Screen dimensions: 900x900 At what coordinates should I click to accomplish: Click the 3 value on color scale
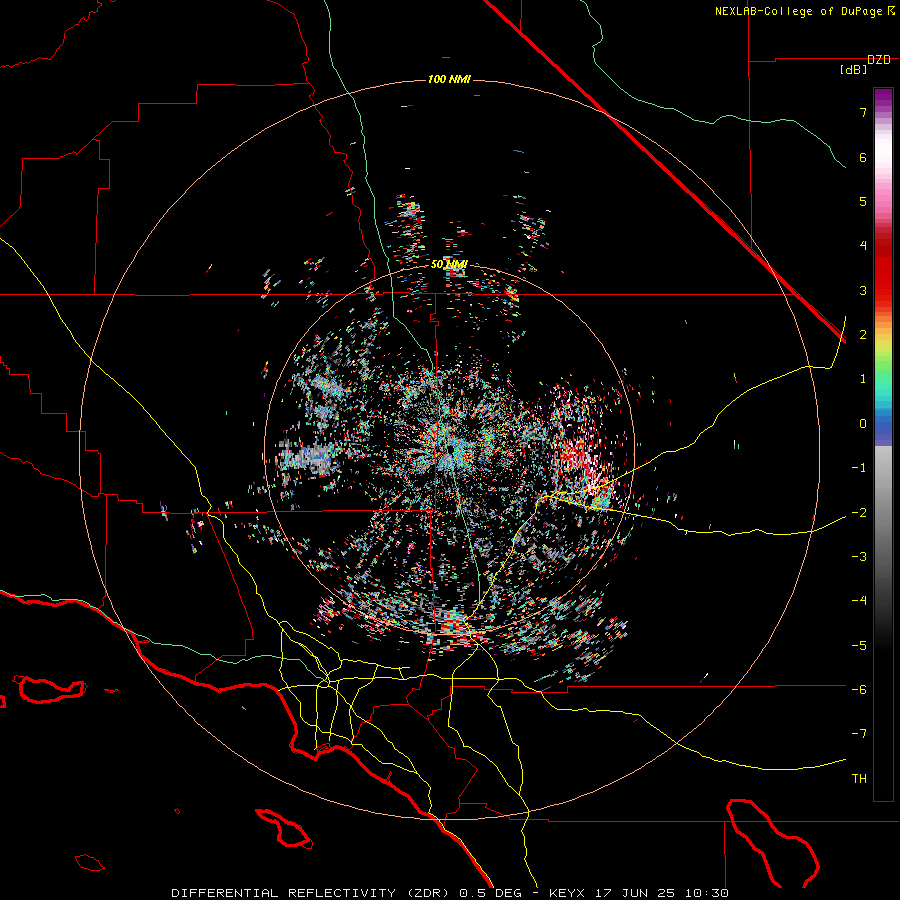click(x=863, y=290)
